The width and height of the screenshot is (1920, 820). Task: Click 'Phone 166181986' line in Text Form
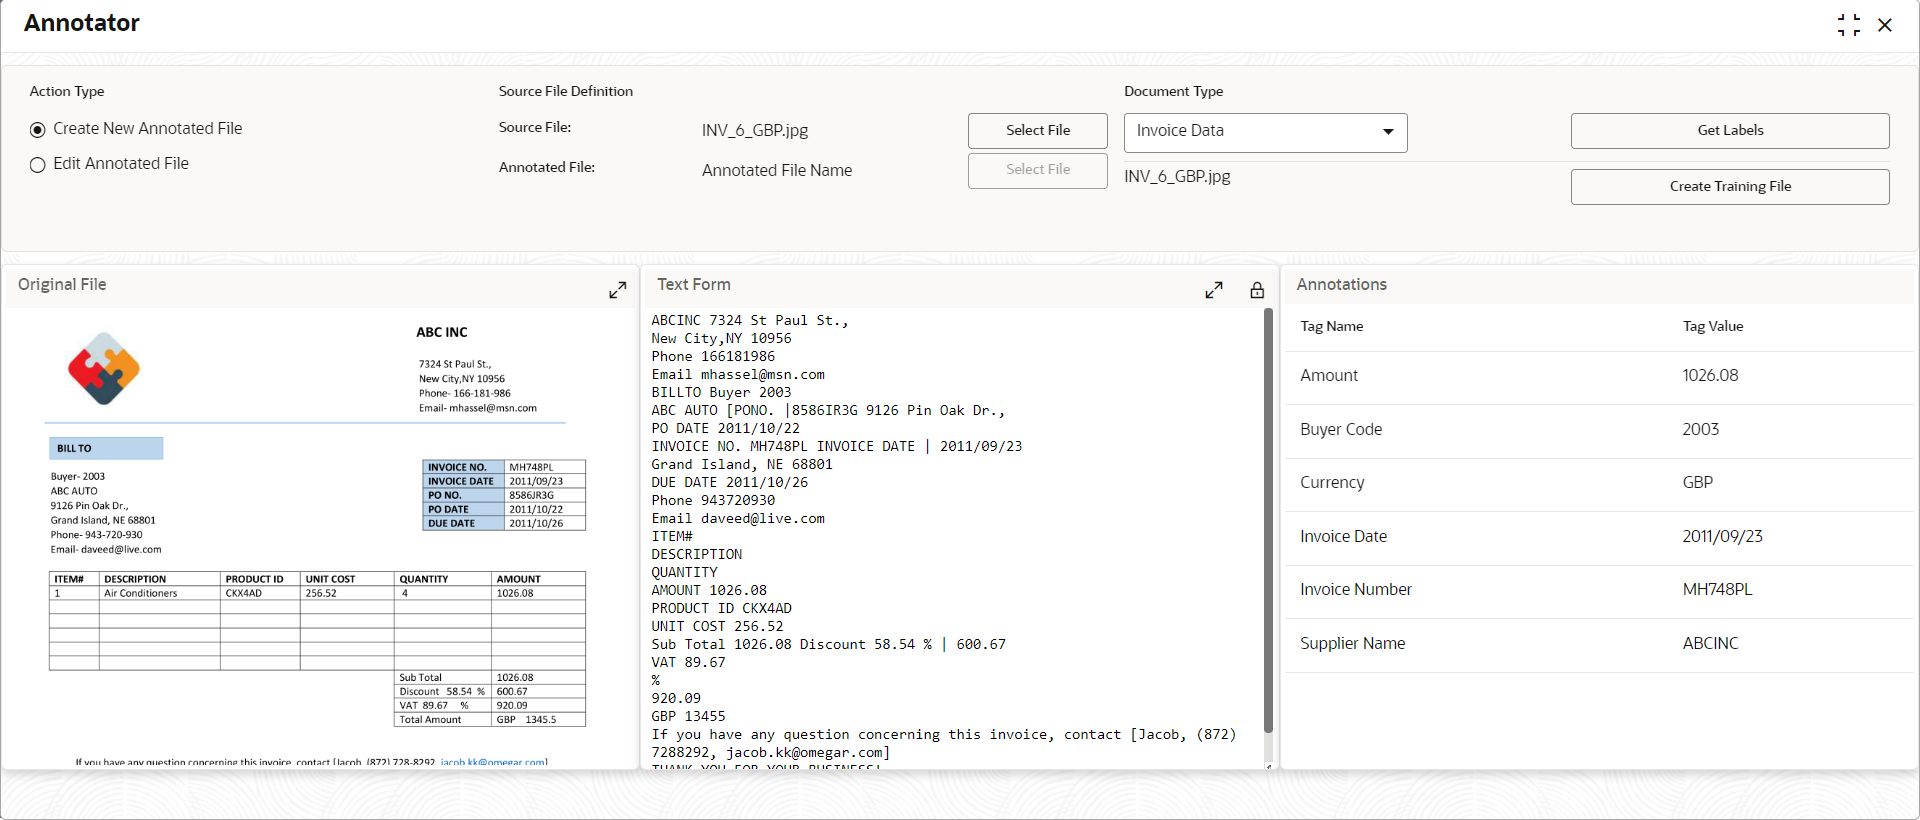point(713,357)
